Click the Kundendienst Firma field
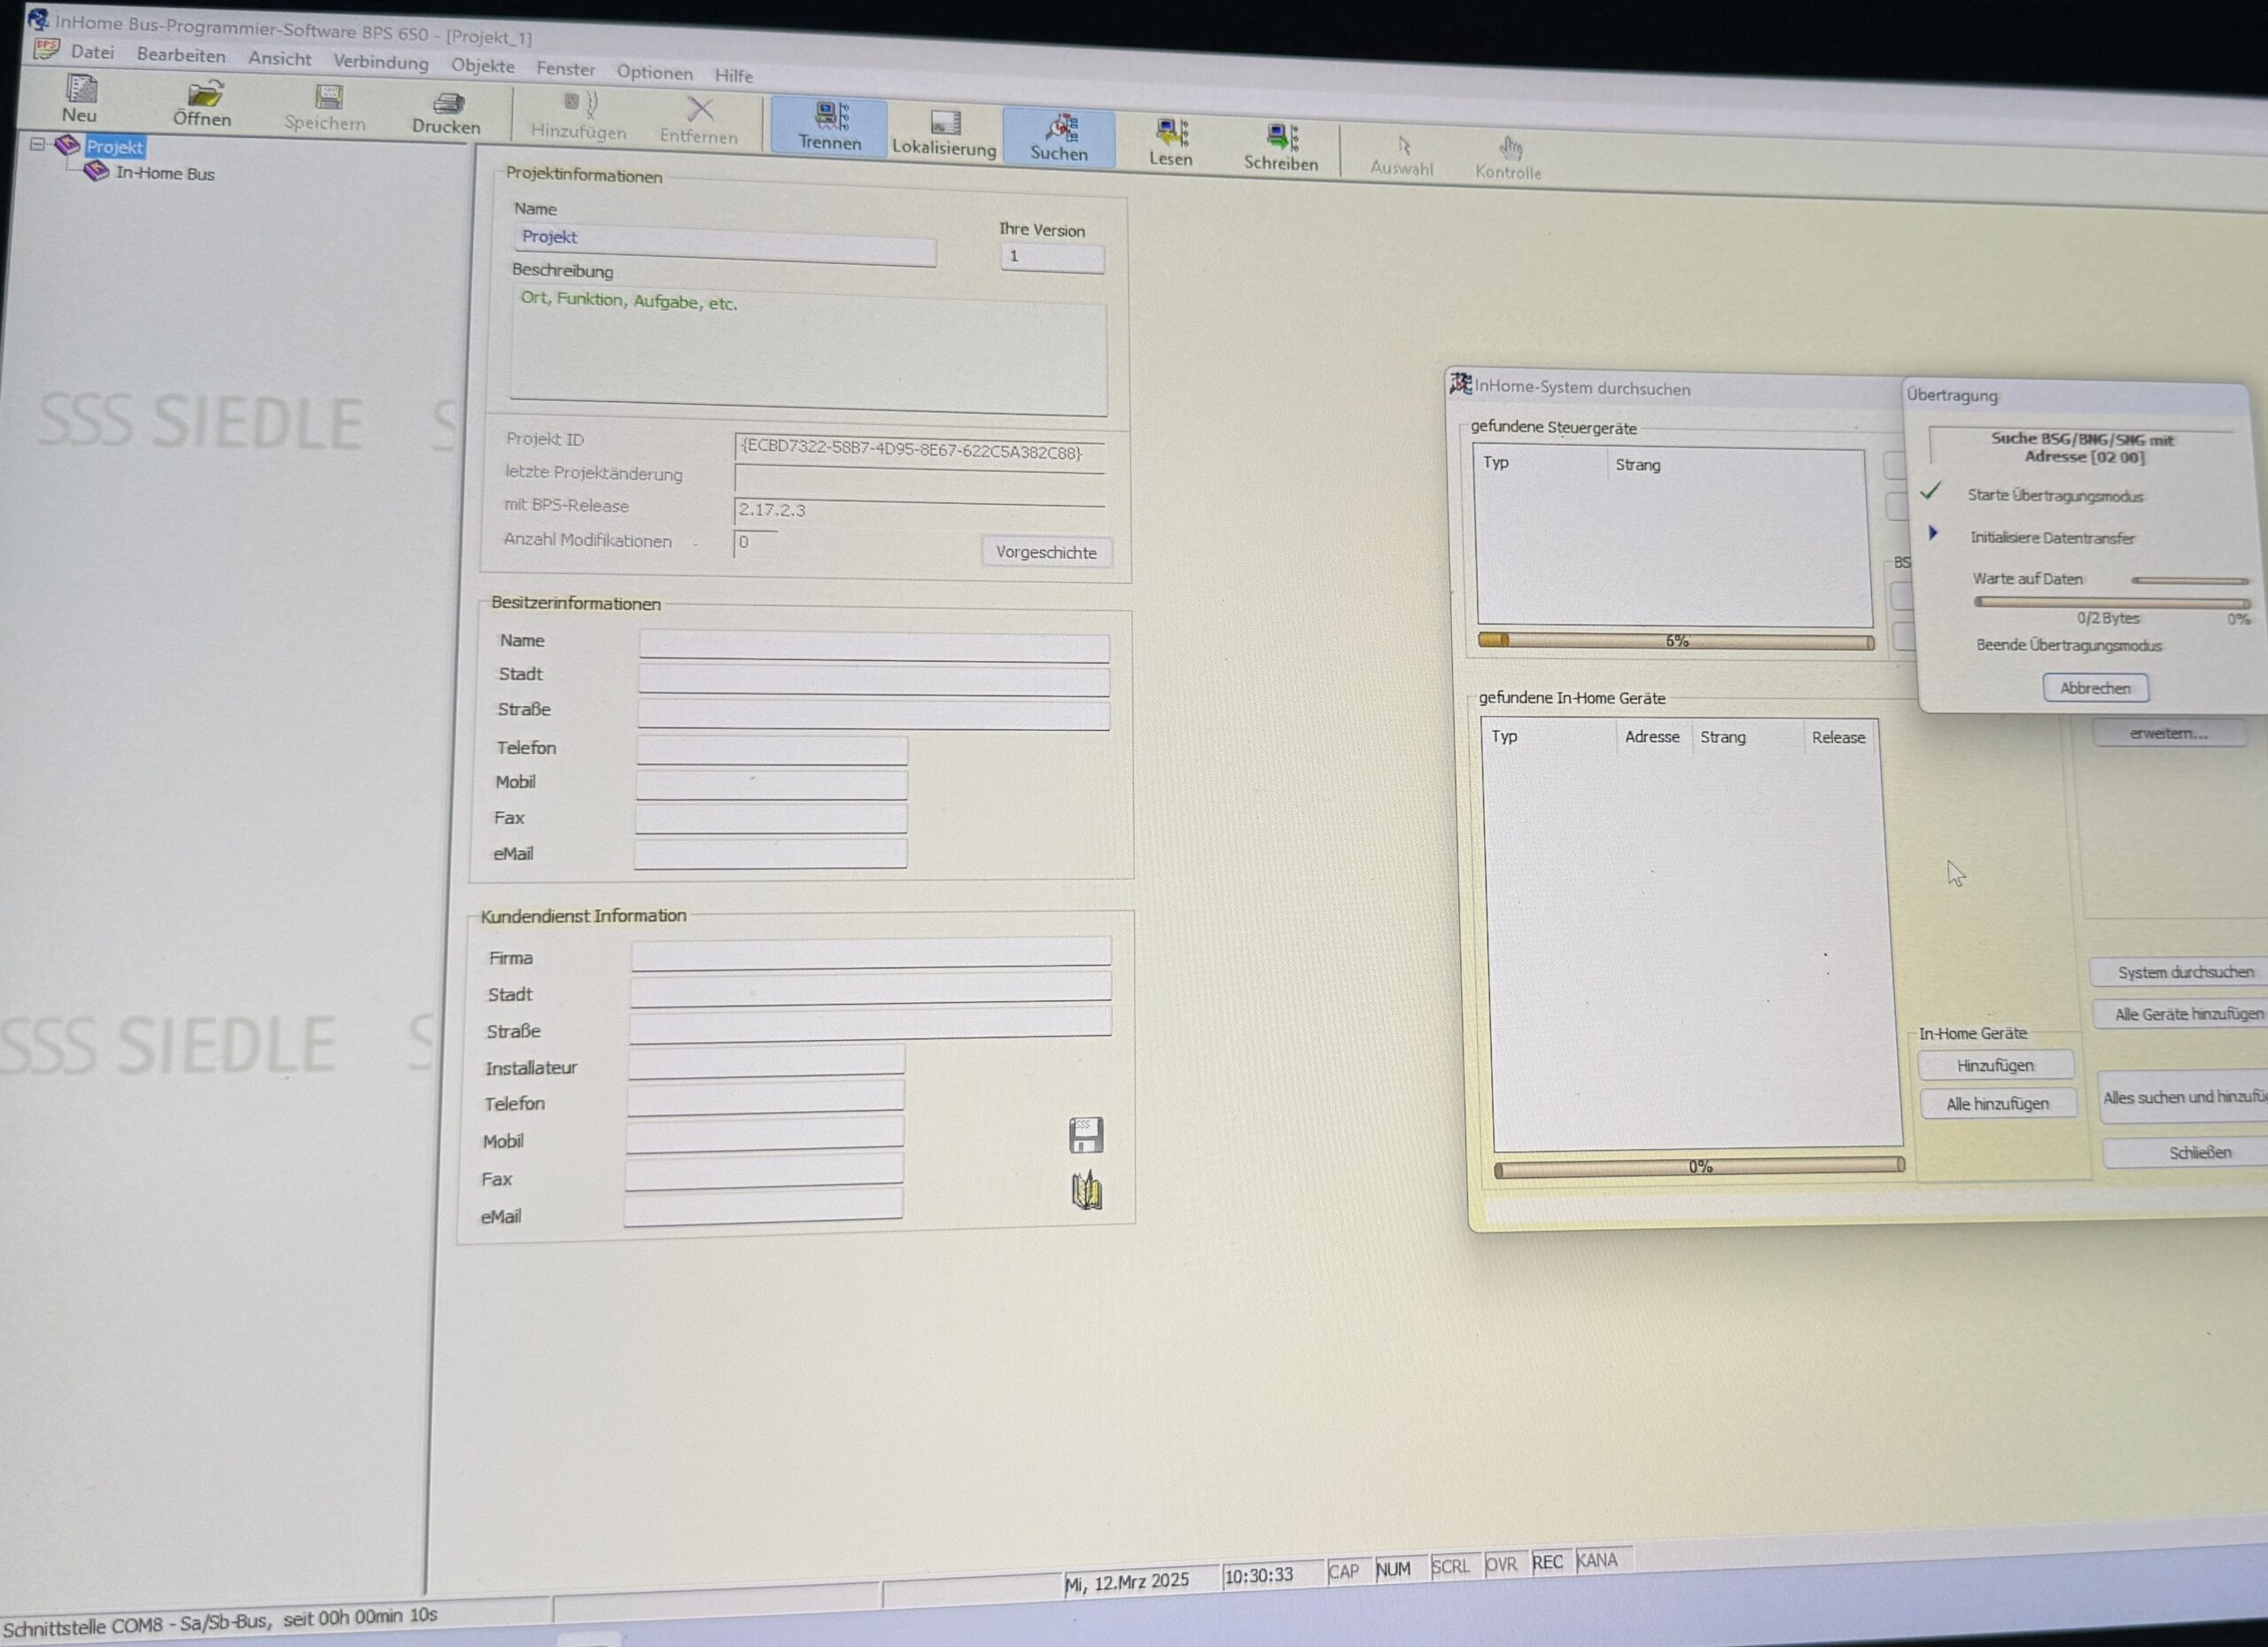The height and width of the screenshot is (1647, 2268). point(870,953)
